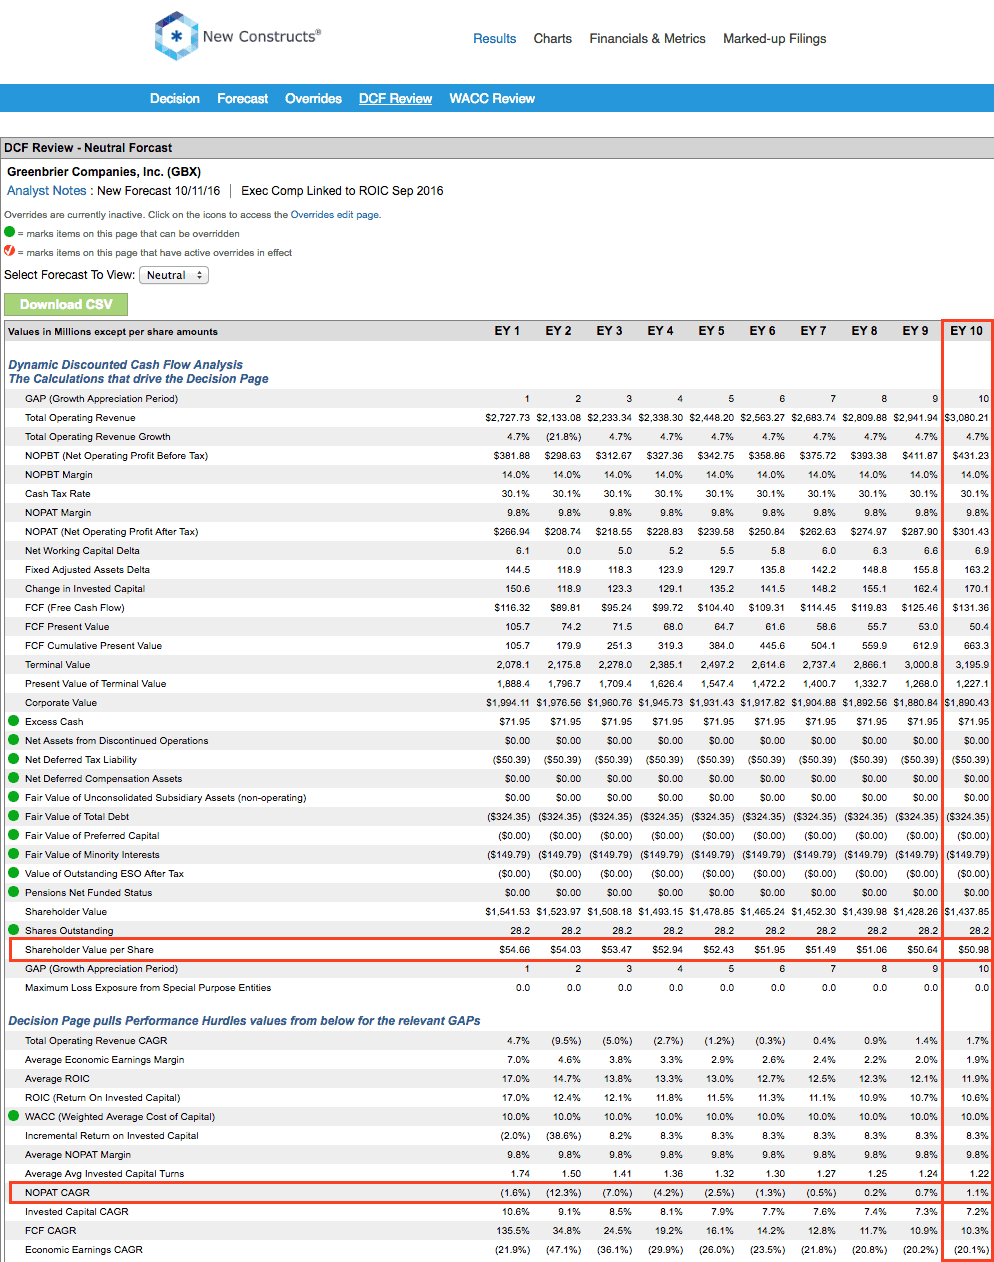This screenshot has height=1262, width=994.
Task: Select the NOPAT CAGR row label
Action: (58, 1193)
